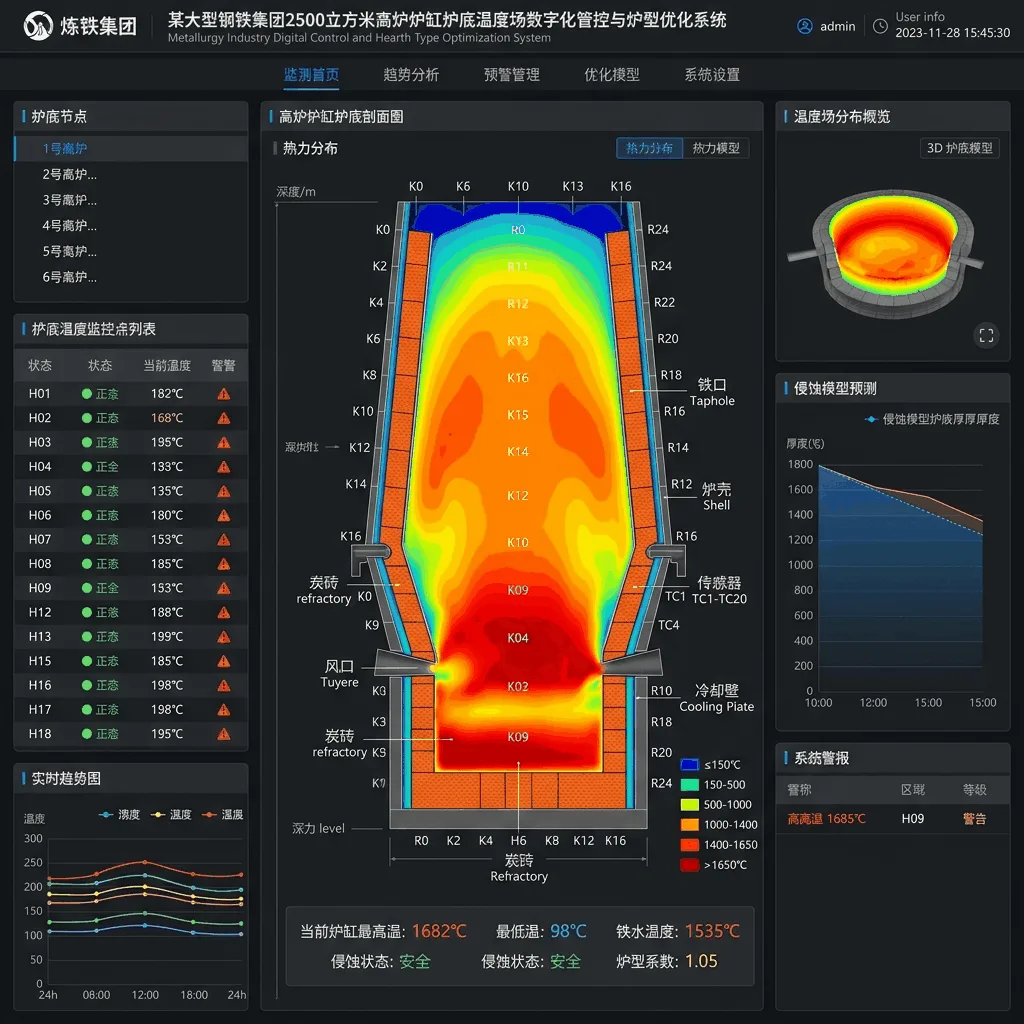Image resolution: width=1024 pixels, height=1024 pixels.
Task: Click the left Tuyere nozzle in diagram
Action: pos(406,663)
